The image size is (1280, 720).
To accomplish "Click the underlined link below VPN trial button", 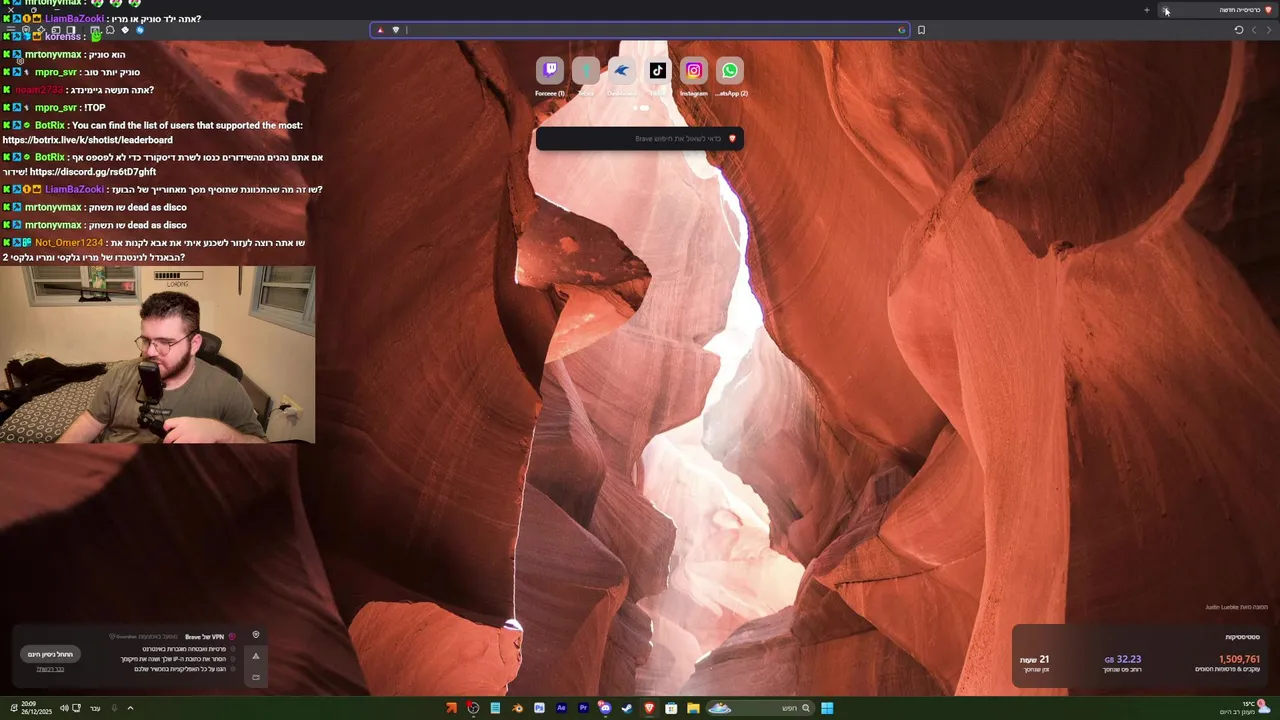I will (50, 669).
